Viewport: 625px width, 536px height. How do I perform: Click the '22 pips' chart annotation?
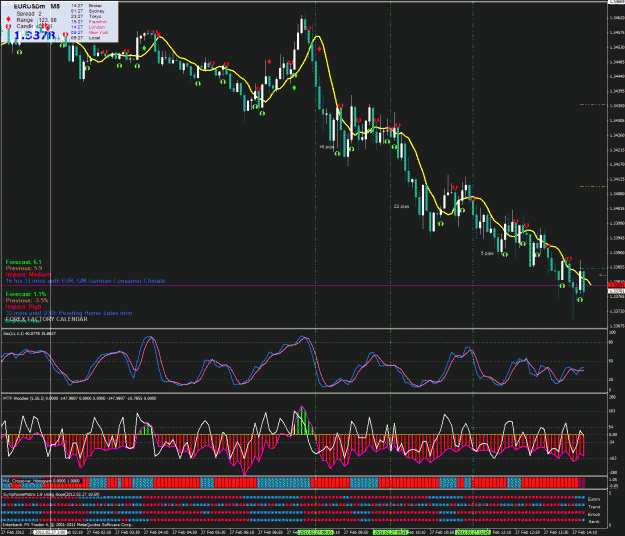tap(401, 206)
